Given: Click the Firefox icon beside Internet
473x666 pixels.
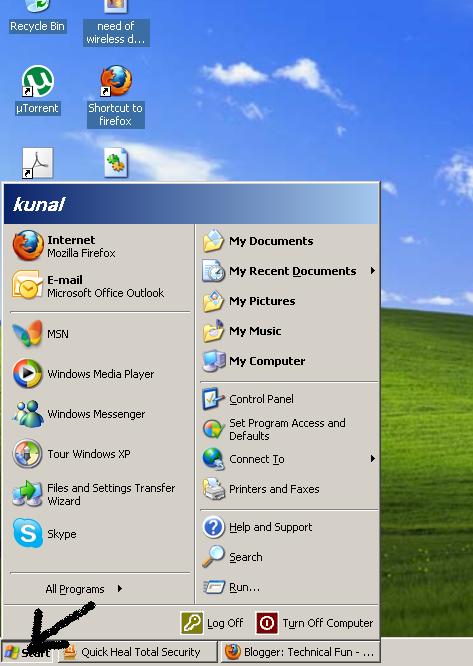Looking at the screenshot, I should 28,246.
